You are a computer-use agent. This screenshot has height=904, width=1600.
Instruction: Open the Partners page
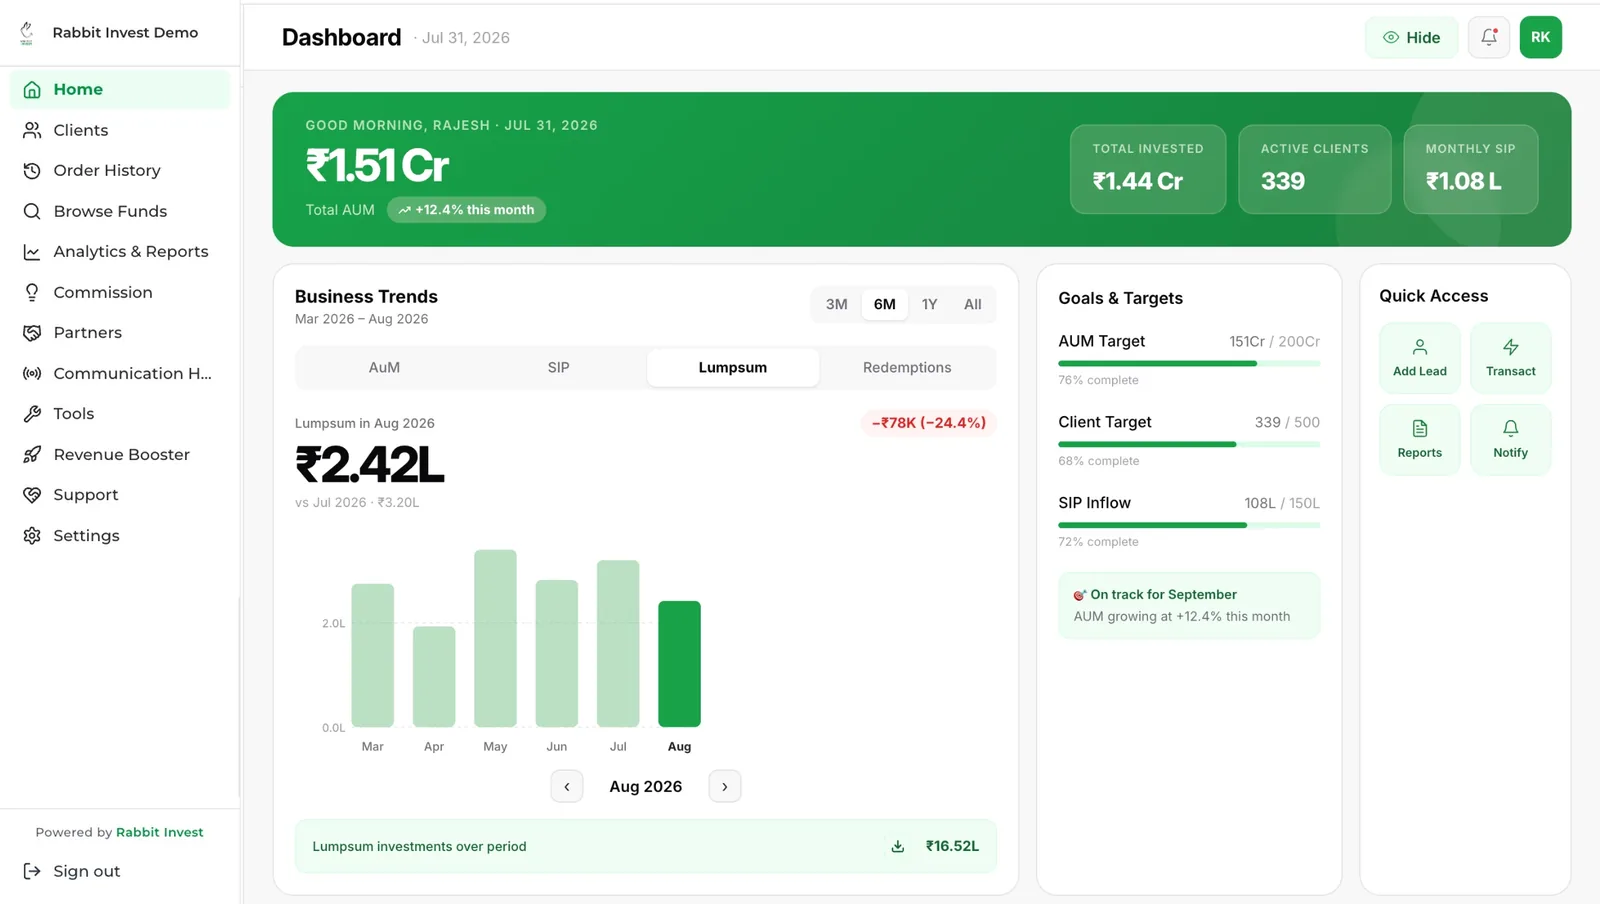tap(120, 332)
